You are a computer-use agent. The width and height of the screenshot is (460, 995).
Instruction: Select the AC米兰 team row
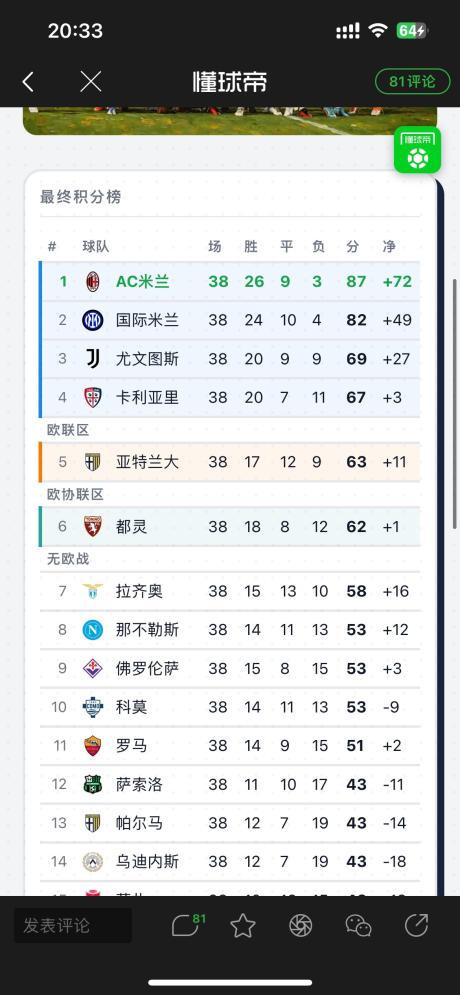tap(230, 281)
